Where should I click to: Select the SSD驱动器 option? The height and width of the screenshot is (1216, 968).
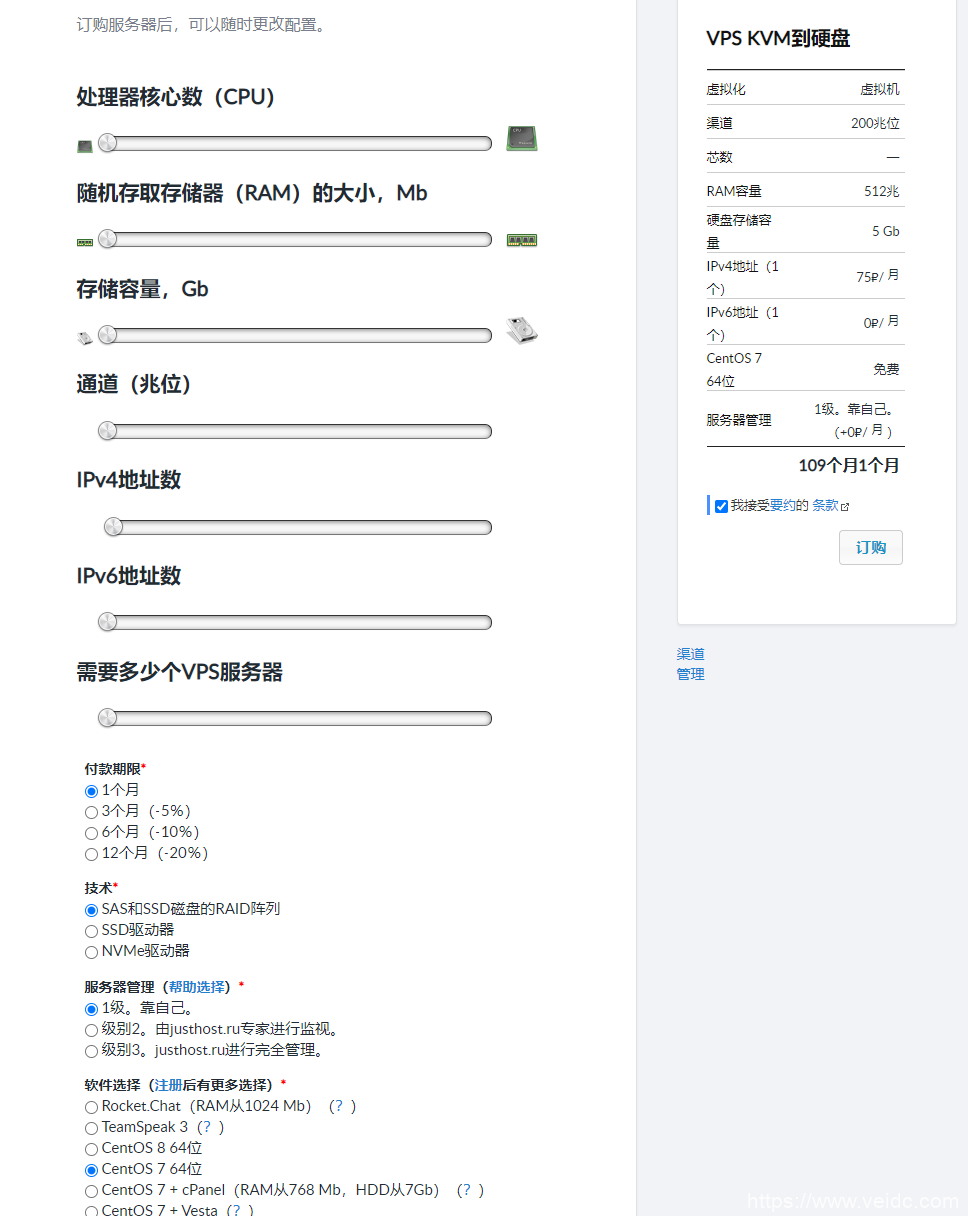(x=92, y=931)
